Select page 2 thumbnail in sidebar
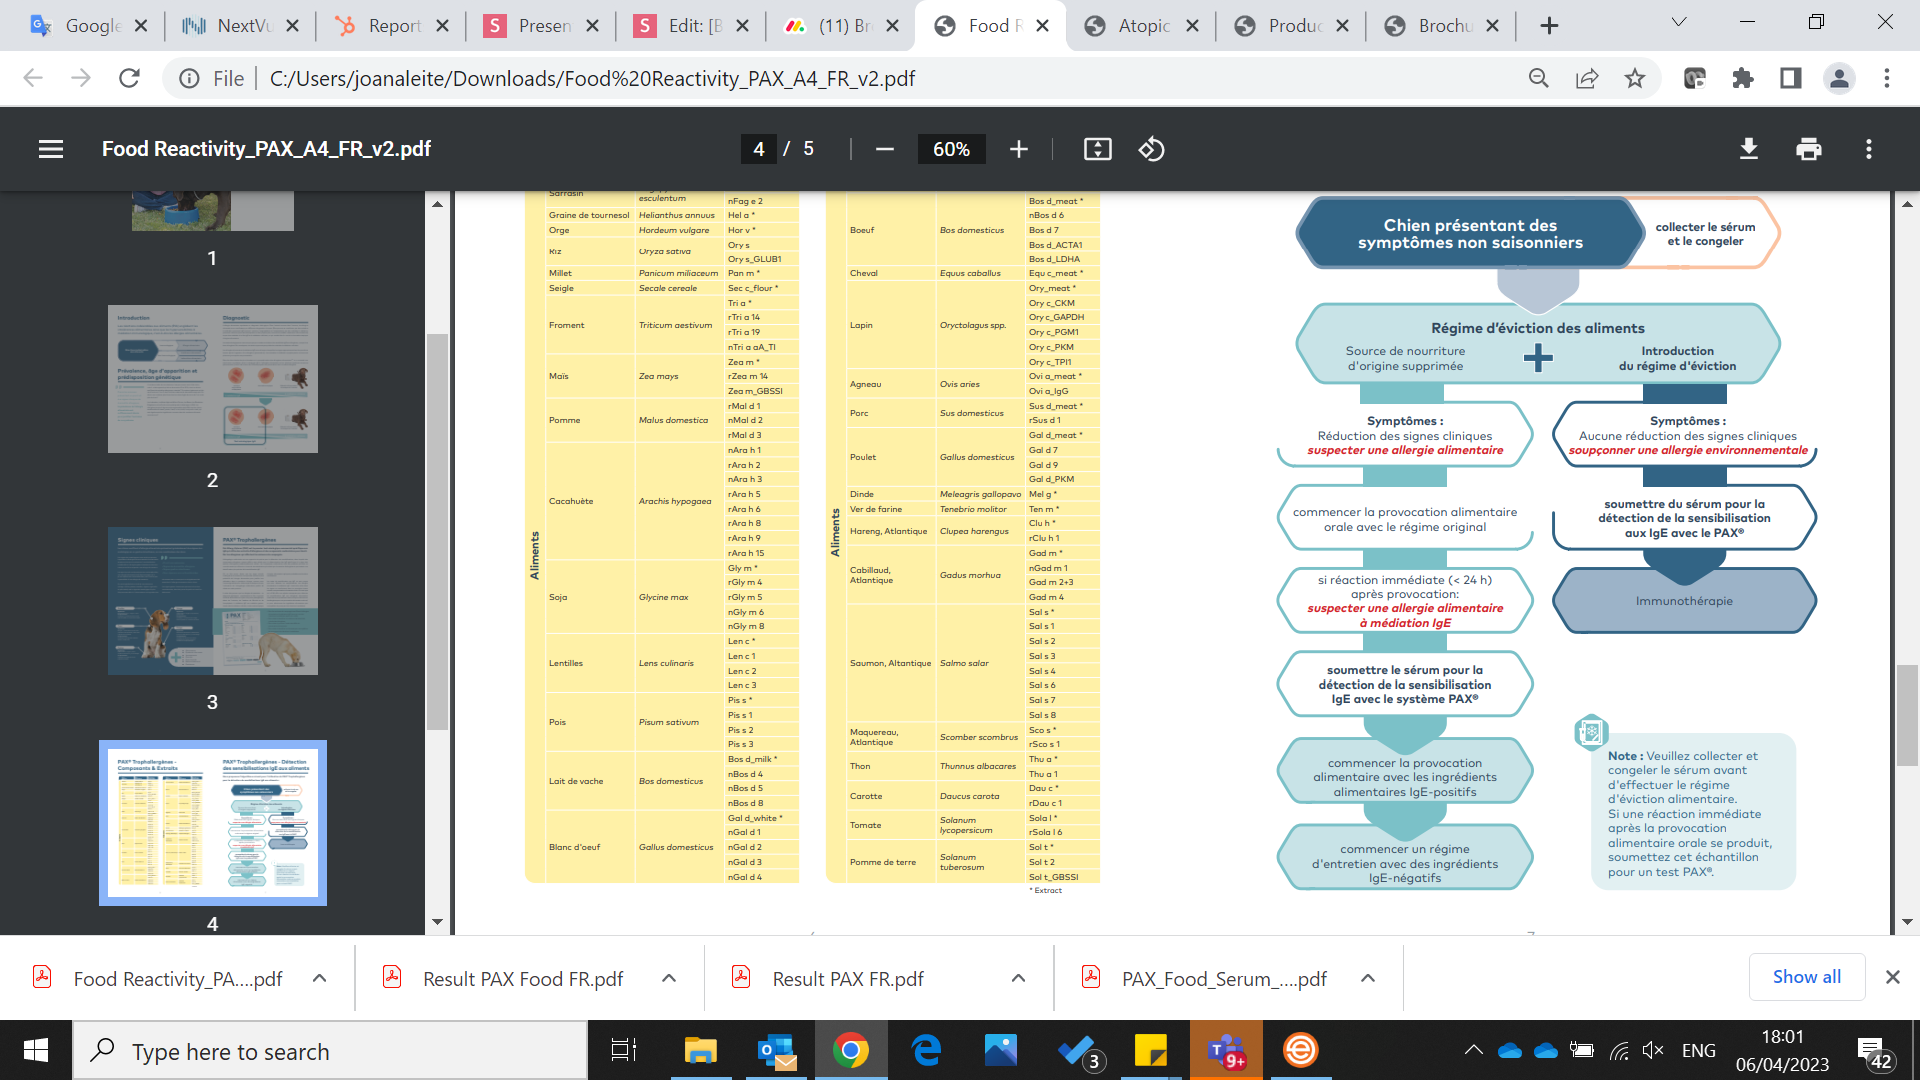 (212, 379)
